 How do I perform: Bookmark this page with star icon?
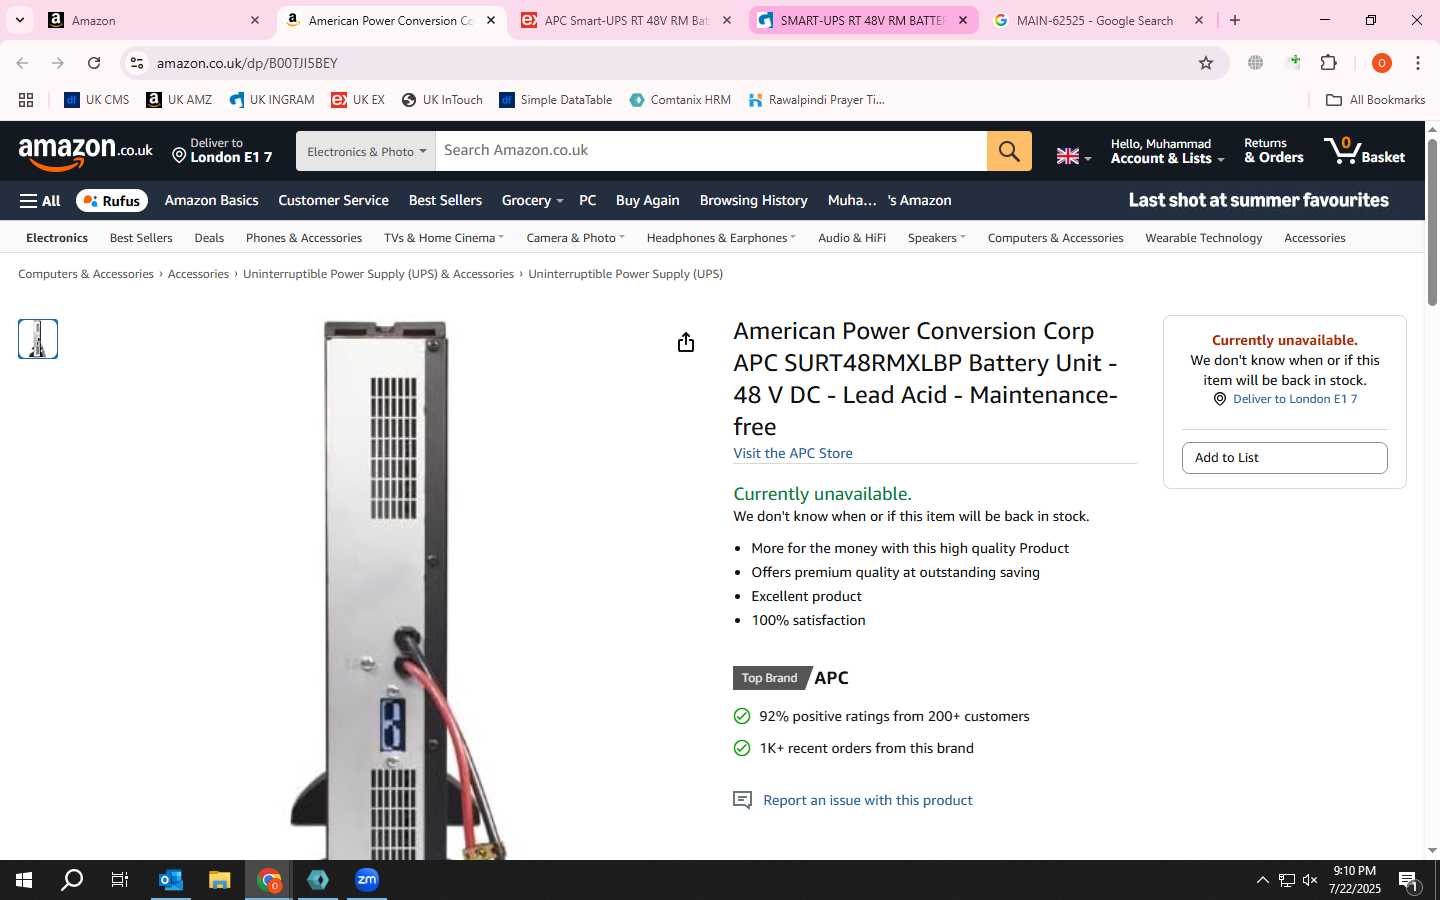(1206, 63)
